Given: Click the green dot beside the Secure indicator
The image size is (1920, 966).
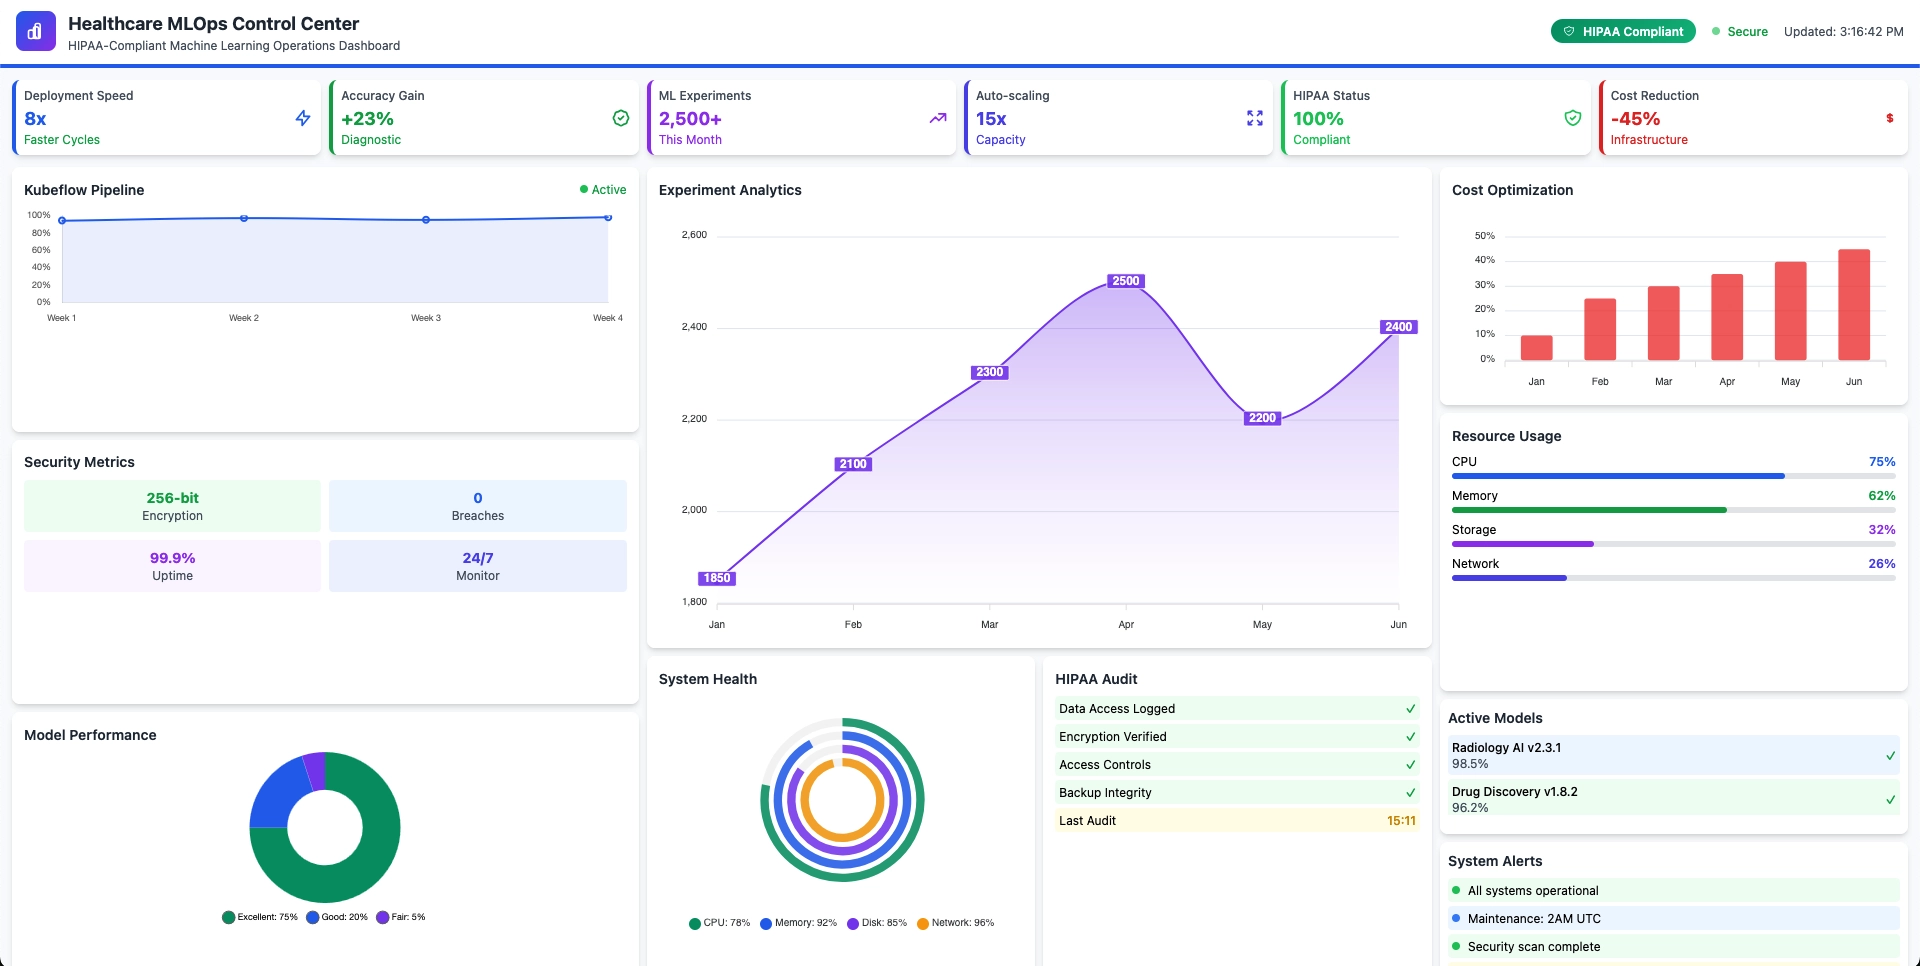Looking at the screenshot, I should (1715, 31).
